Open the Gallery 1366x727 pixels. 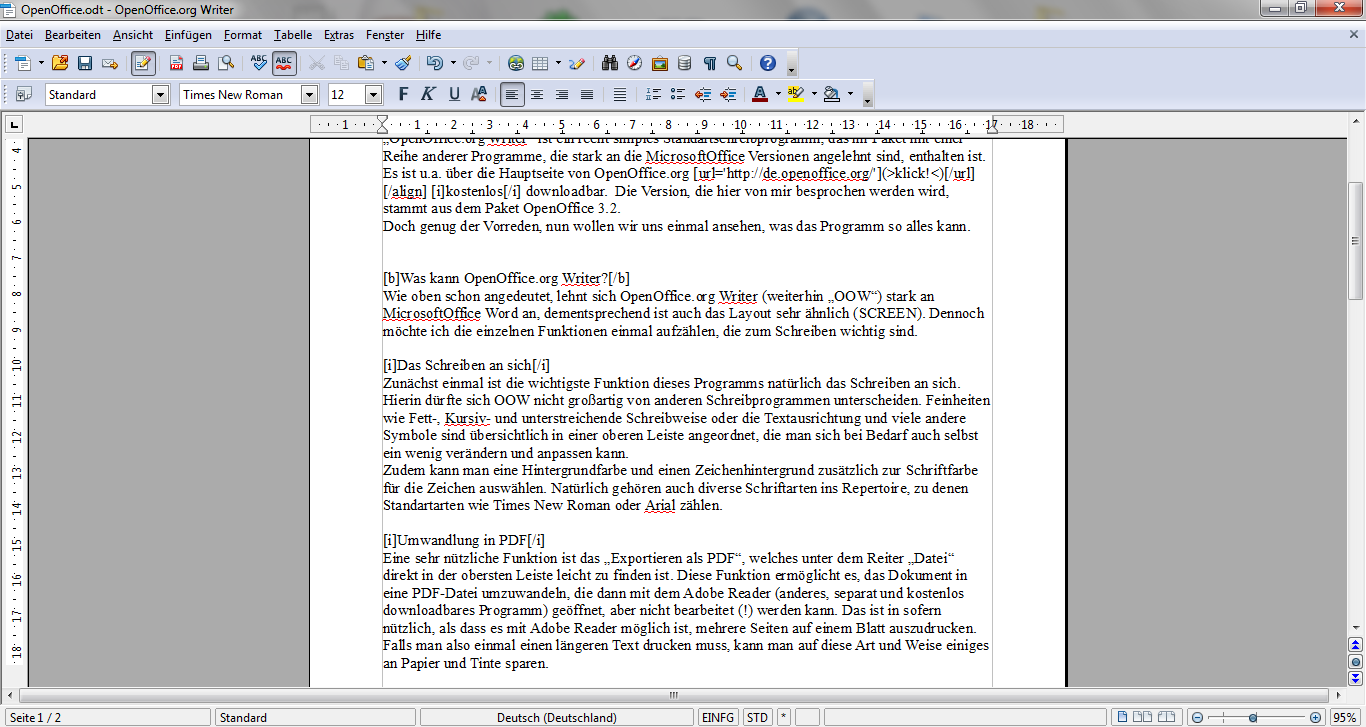pyautogui.click(x=660, y=63)
